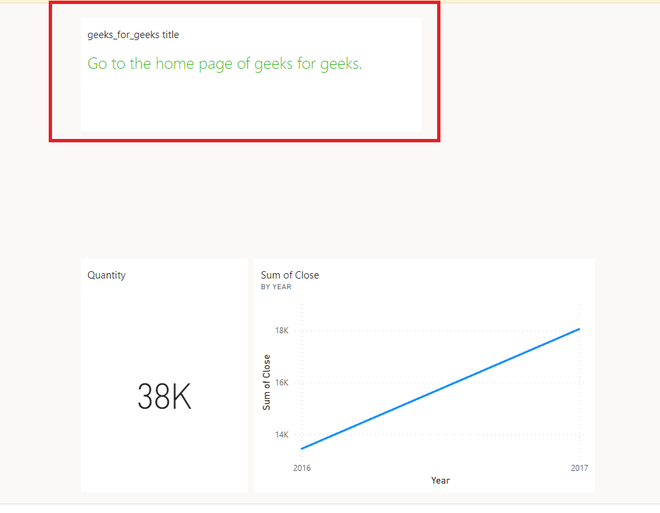The width and height of the screenshot is (660, 513).
Task: Select the line's 2017 end data point
Action: (579, 329)
